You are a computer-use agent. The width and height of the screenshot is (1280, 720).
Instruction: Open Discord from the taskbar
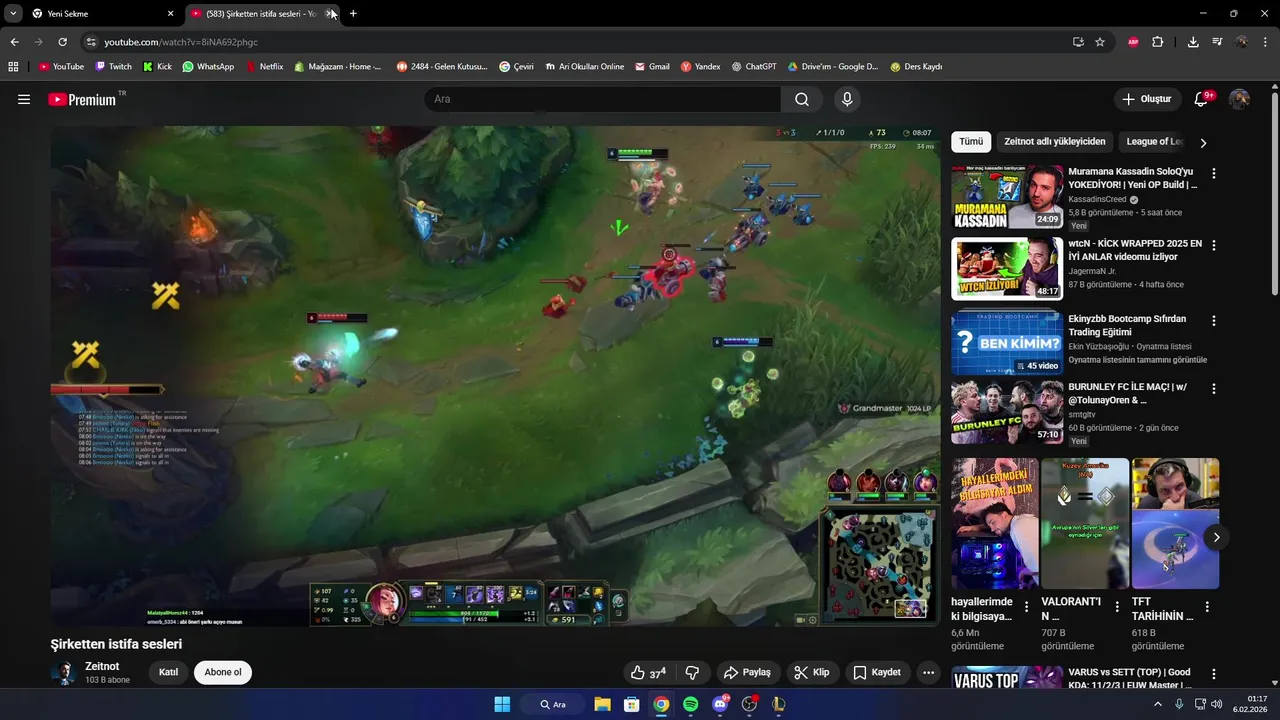720,704
